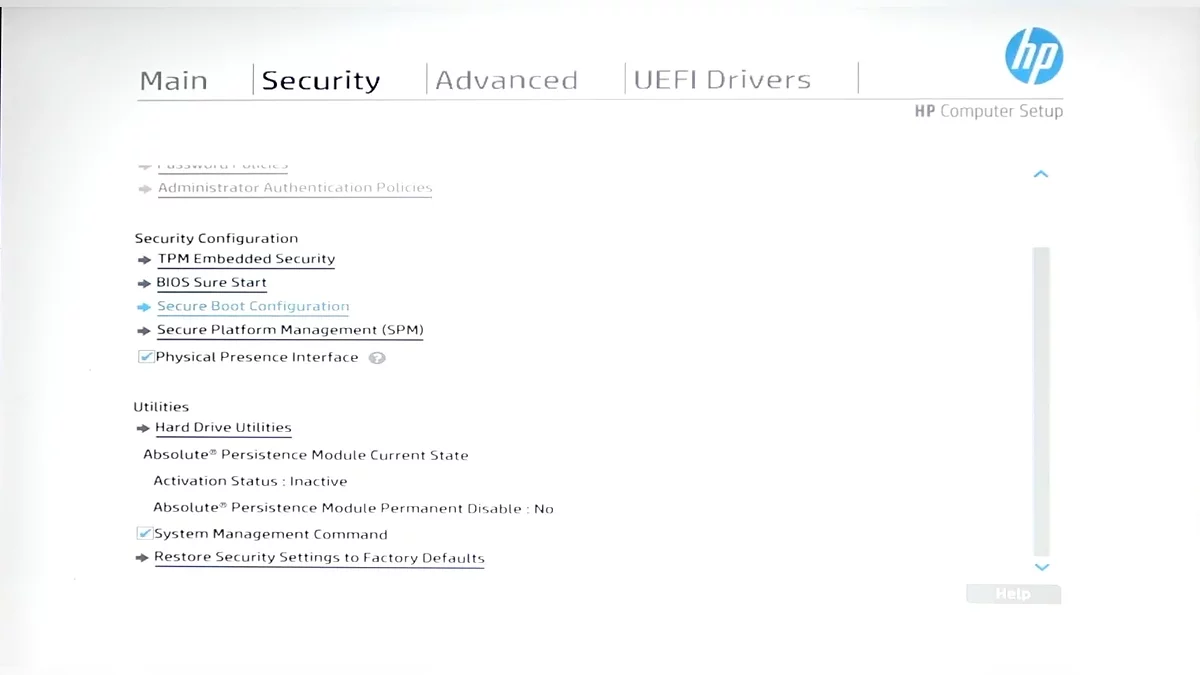Viewport: 1200px width, 675px height.
Task: Toggle the System Management Command checkbox
Action: (145, 534)
